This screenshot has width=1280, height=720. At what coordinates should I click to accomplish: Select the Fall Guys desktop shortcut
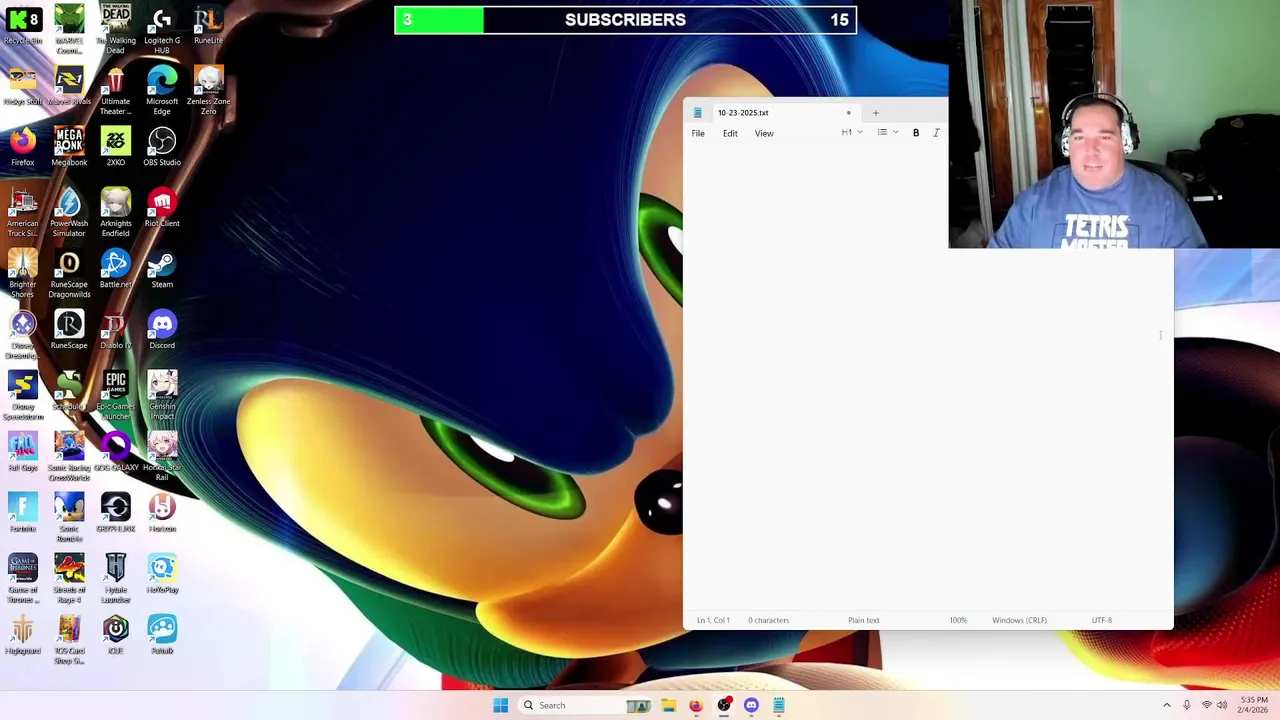click(x=23, y=452)
